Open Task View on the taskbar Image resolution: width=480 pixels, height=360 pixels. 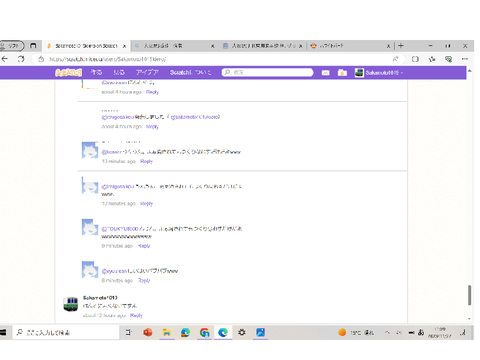128,332
